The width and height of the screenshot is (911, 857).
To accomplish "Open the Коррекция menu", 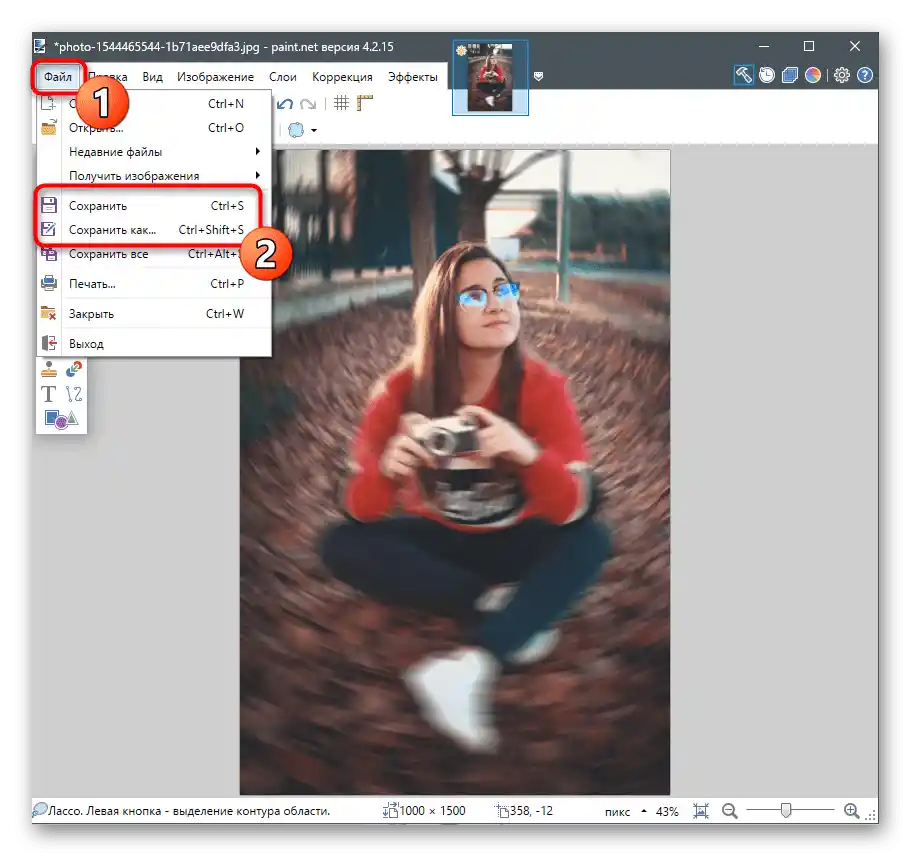I will pos(342,77).
